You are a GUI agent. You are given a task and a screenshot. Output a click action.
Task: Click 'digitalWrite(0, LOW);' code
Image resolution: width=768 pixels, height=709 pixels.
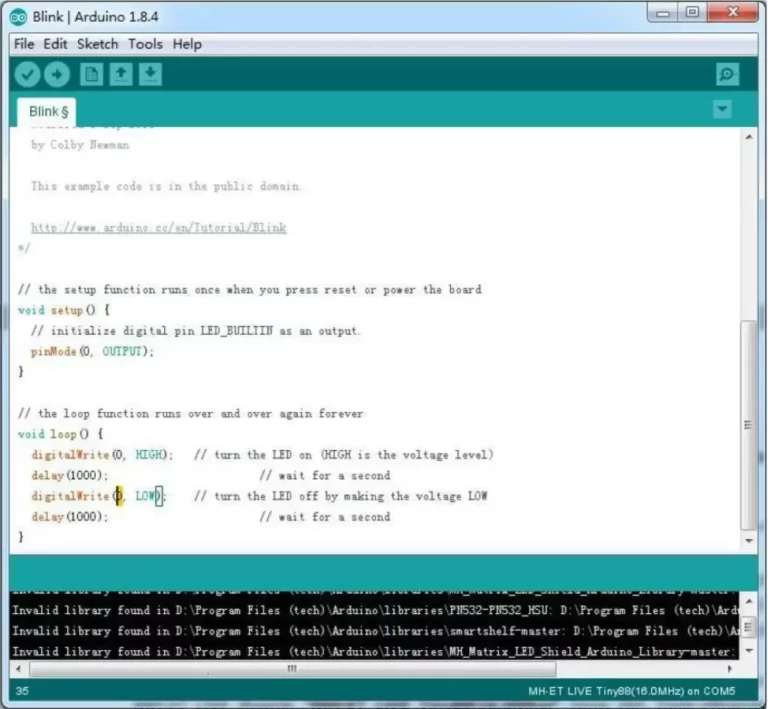[99, 496]
